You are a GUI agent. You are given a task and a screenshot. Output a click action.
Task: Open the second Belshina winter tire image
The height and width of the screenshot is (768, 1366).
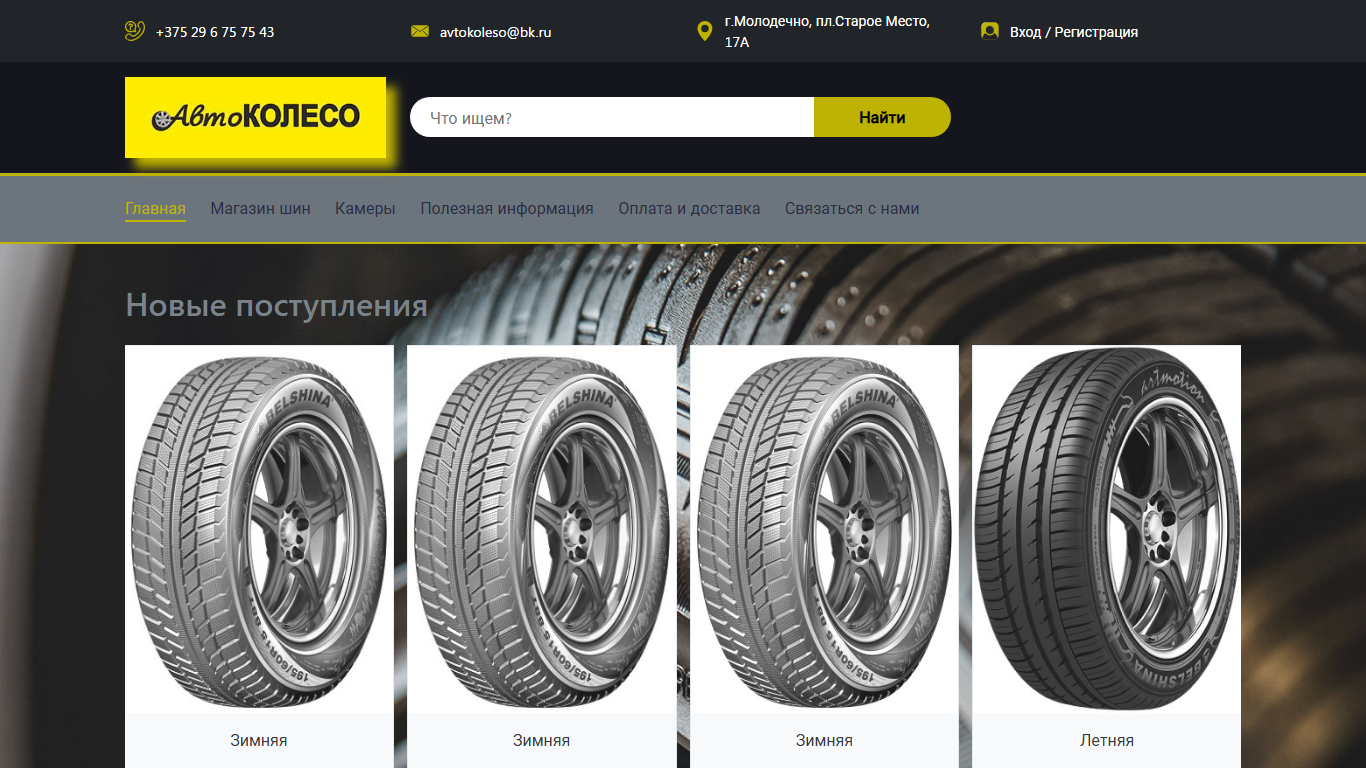point(542,529)
